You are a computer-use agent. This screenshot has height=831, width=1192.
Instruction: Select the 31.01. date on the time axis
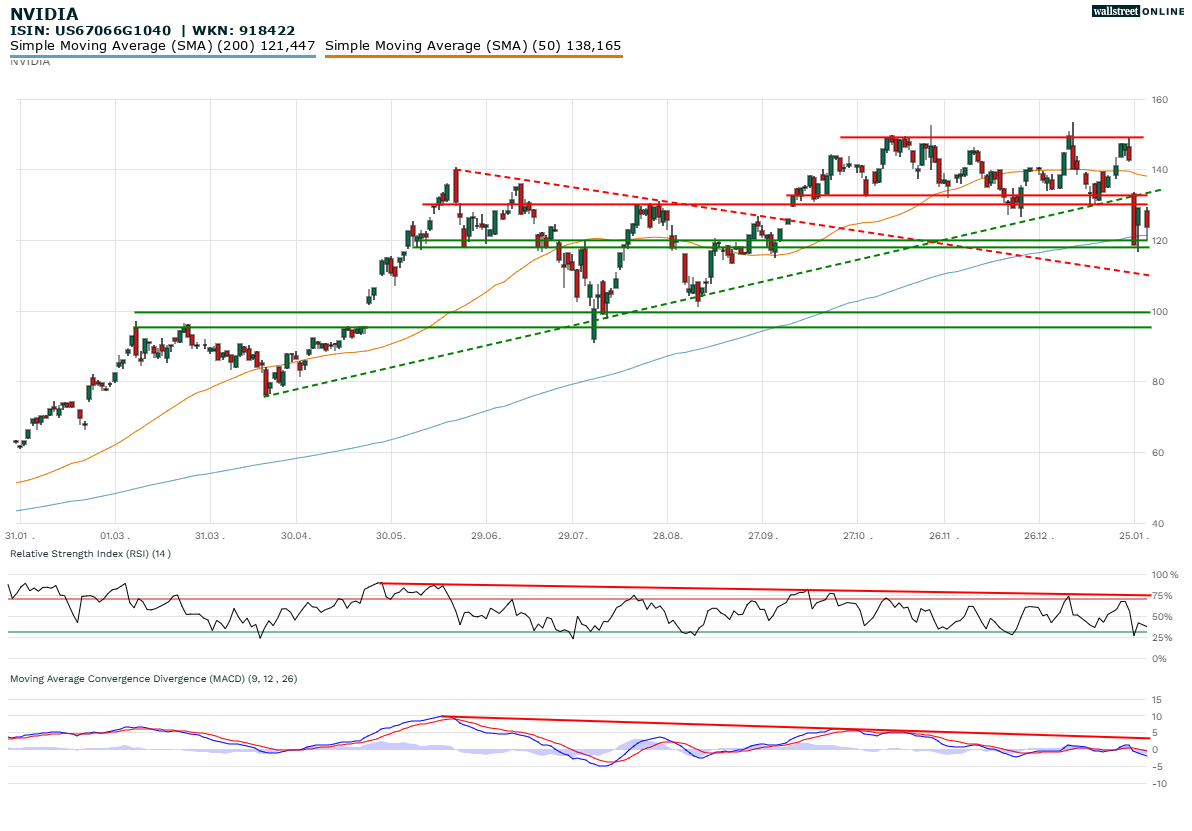(x=20, y=536)
